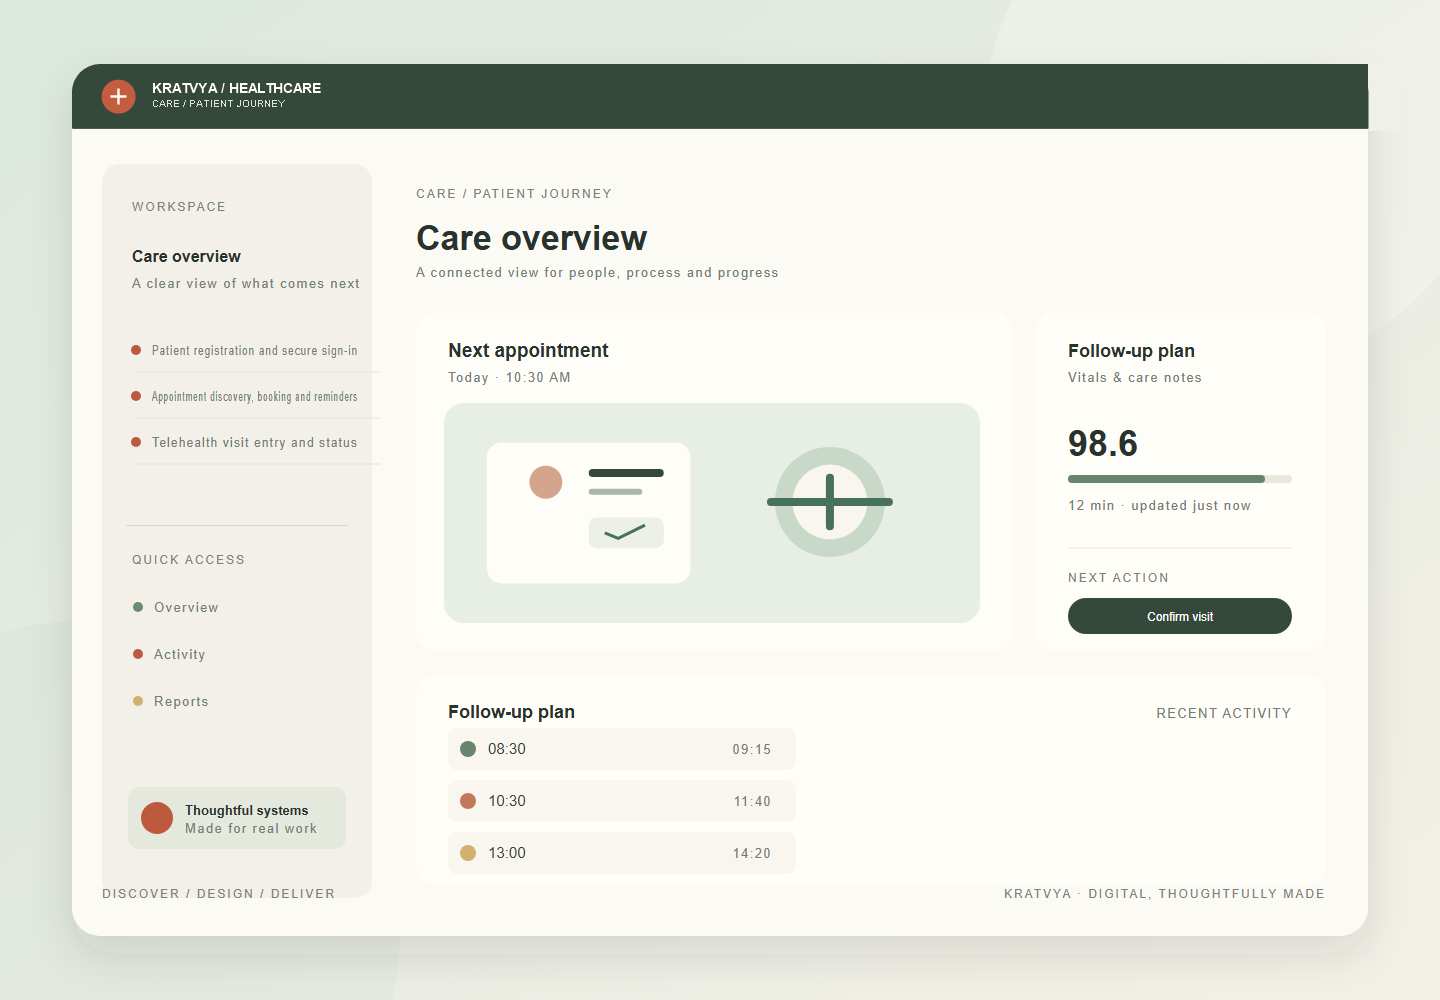Viewport: 1440px width, 1000px height.
Task: Click the vitals progress bar under 98.6
Action: click(1180, 479)
